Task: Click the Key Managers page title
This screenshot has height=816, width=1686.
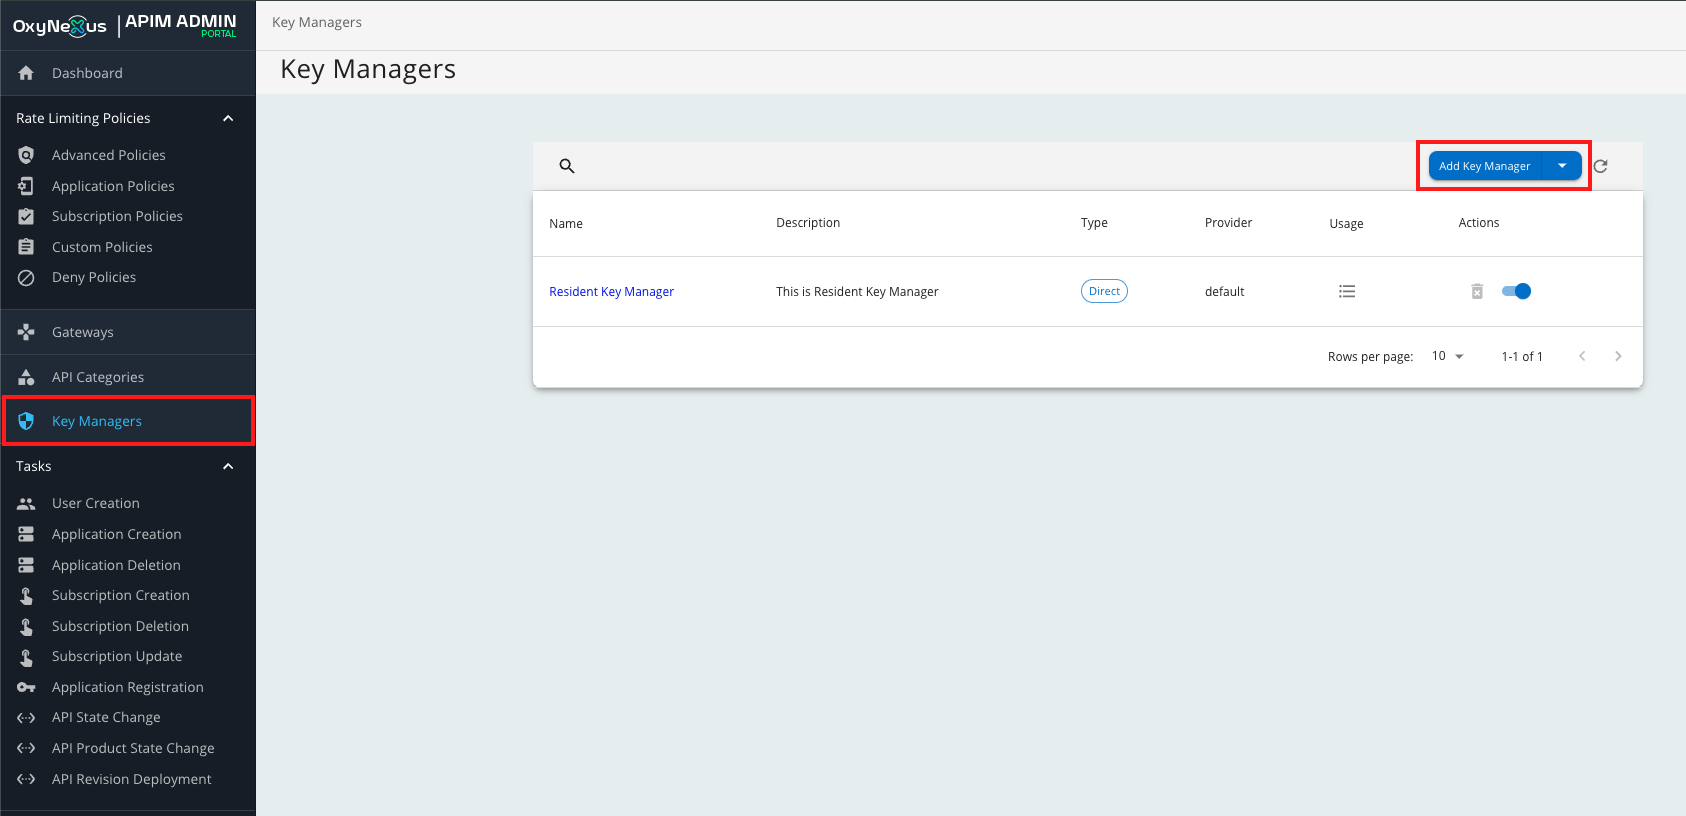Action: tap(368, 69)
